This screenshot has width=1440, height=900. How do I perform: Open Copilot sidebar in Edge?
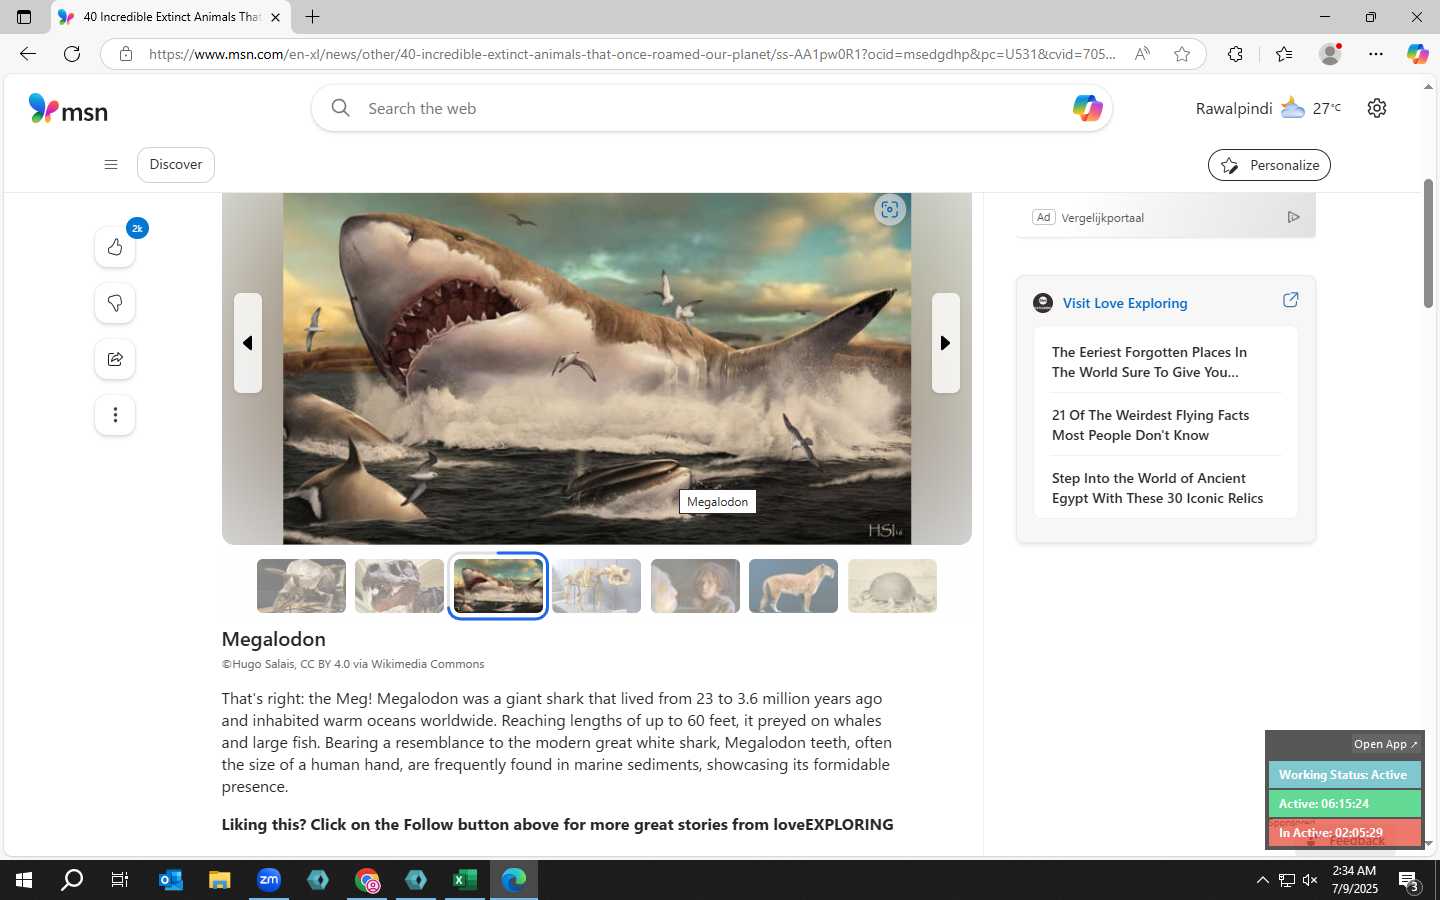click(1417, 54)
